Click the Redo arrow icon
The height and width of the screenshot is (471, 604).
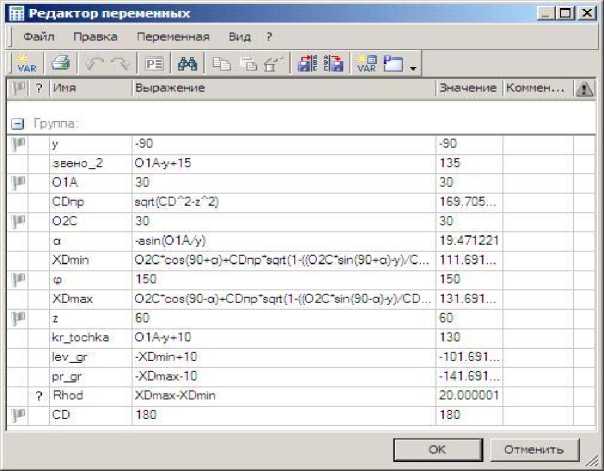(x=120, y=64)
